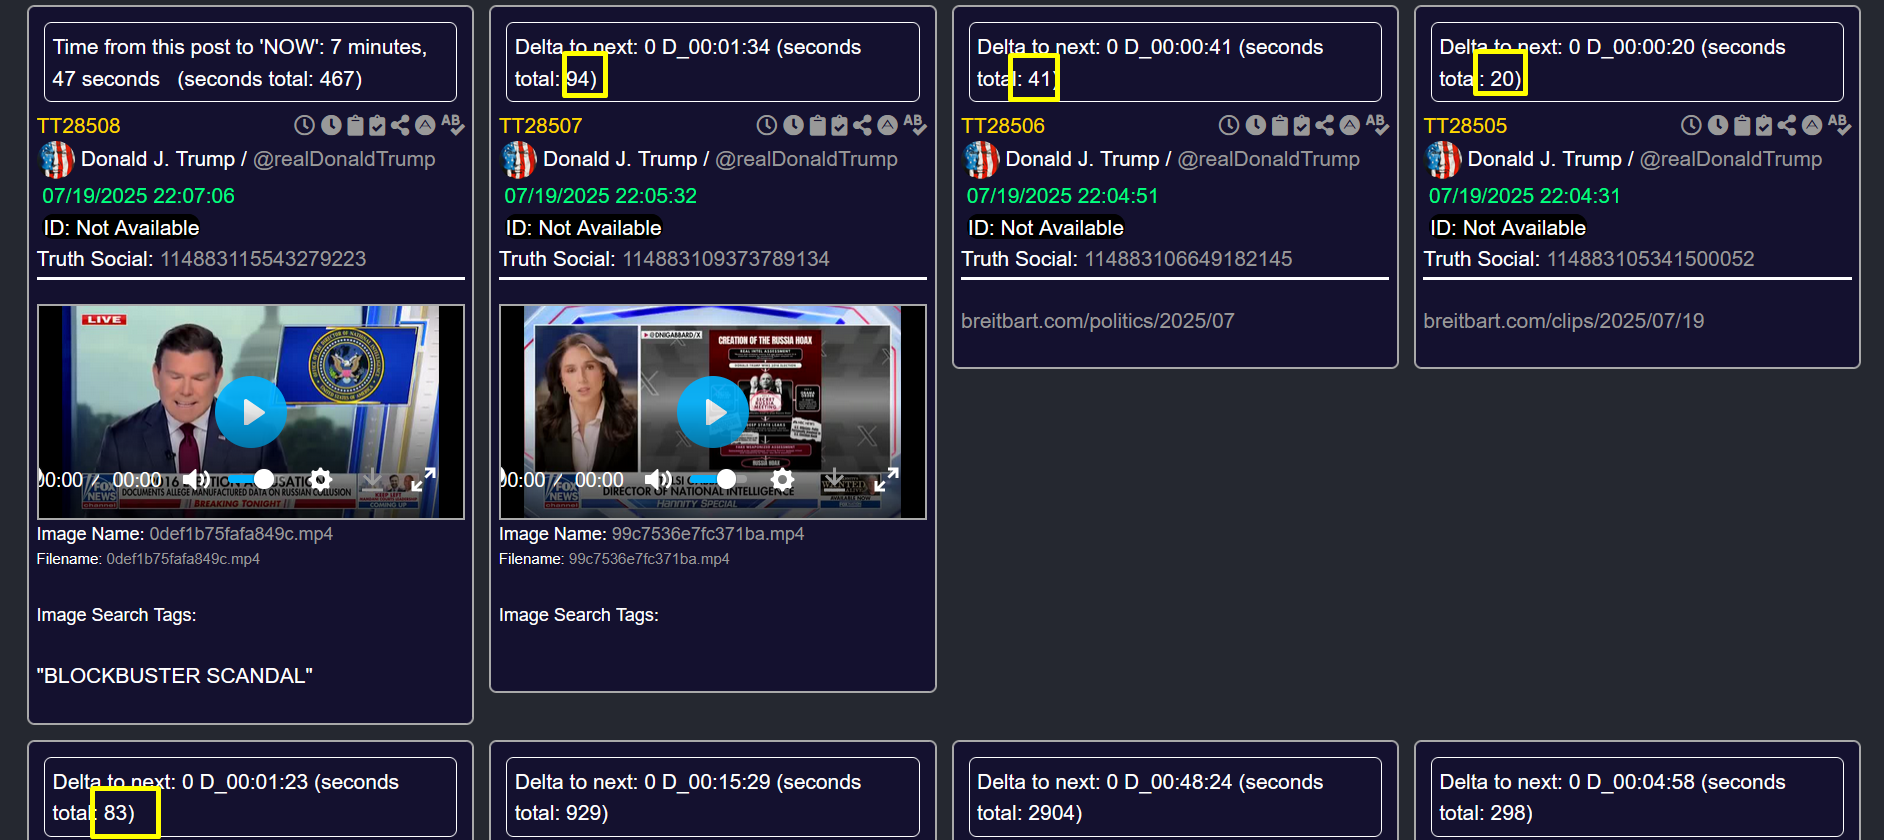Viewport: 1884px width, 840px height.
Task: Click the plain clipboard icon on TT28508
Action: coord(355,125)
